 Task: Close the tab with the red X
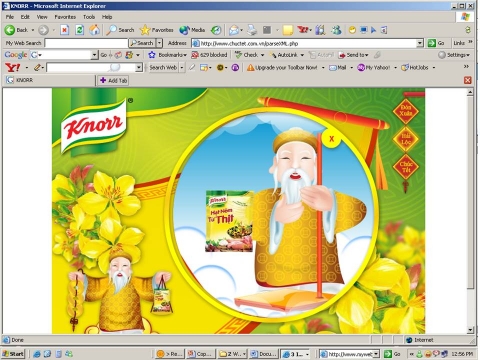click(468, 80)
